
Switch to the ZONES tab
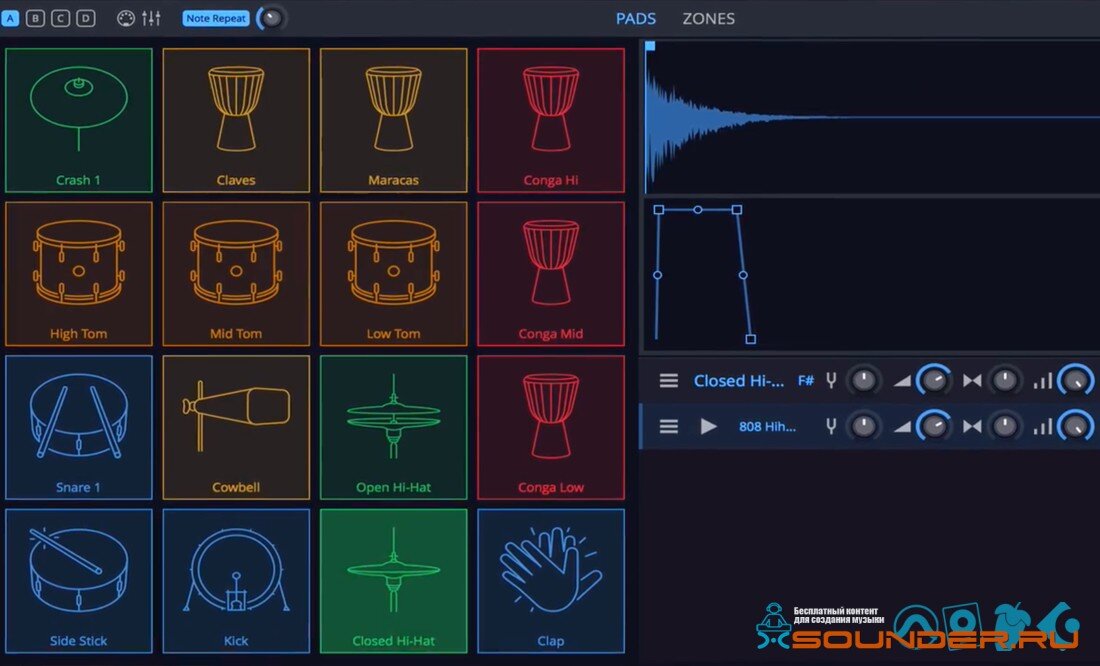coord(709,19)
